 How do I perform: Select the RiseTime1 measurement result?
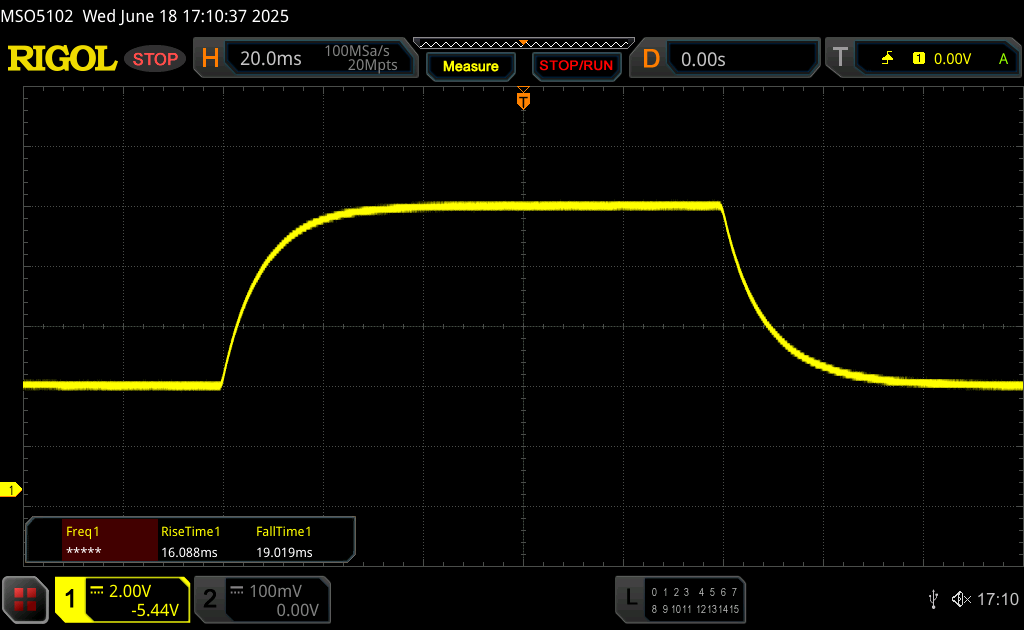tap(191, 541)
